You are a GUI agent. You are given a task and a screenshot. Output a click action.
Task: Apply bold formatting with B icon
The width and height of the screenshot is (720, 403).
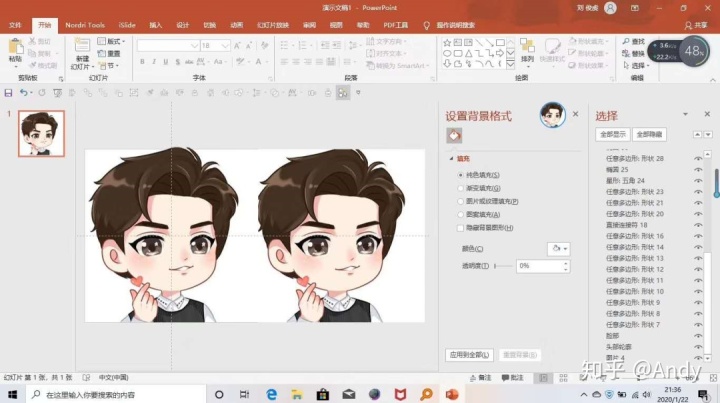(142, 62)
